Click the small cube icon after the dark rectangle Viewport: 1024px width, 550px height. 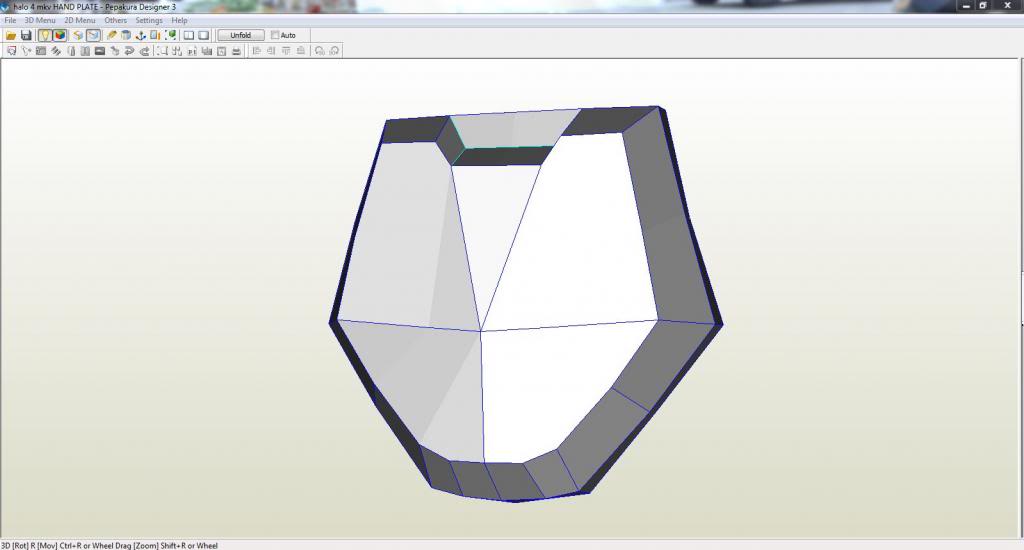click(115, 51)
